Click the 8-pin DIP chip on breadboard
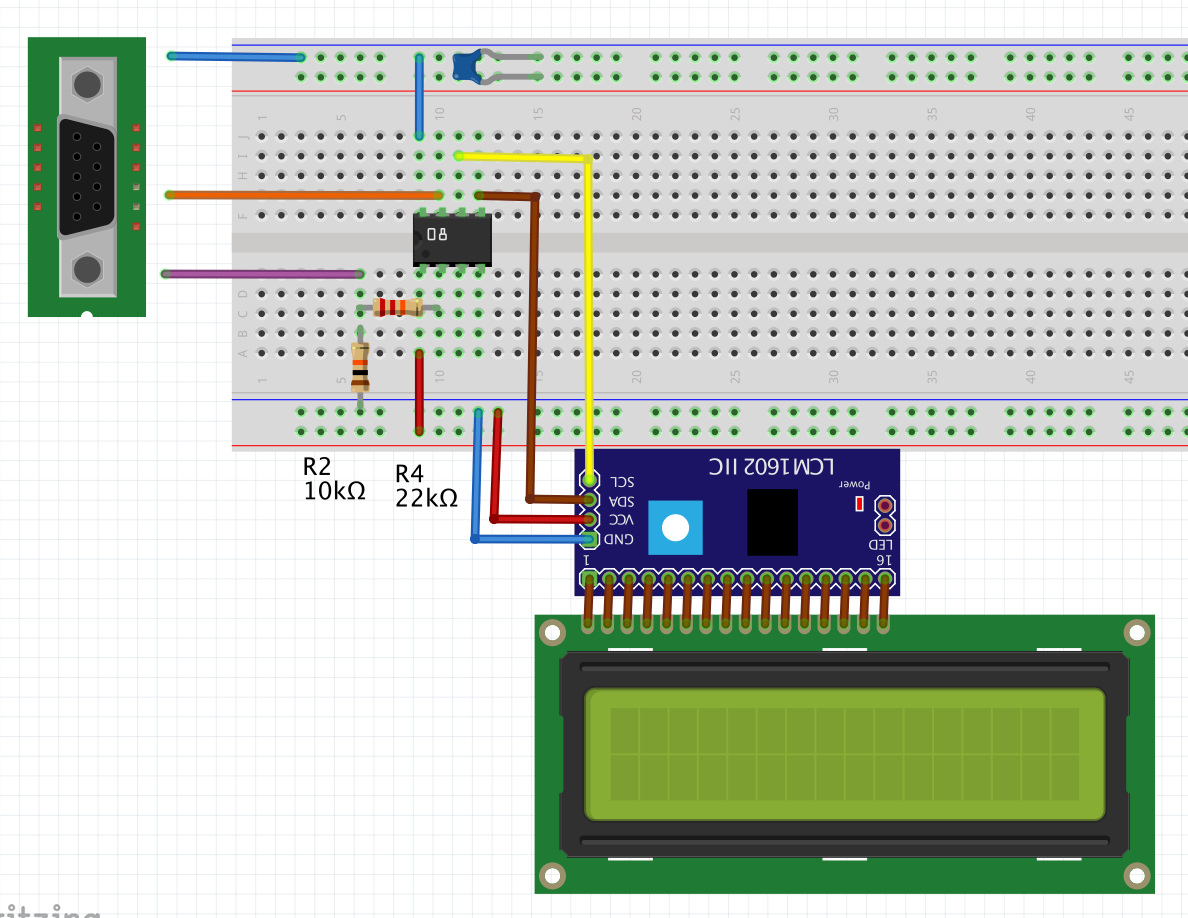This screenshot has height=918, width=1188. click(452, 238)
